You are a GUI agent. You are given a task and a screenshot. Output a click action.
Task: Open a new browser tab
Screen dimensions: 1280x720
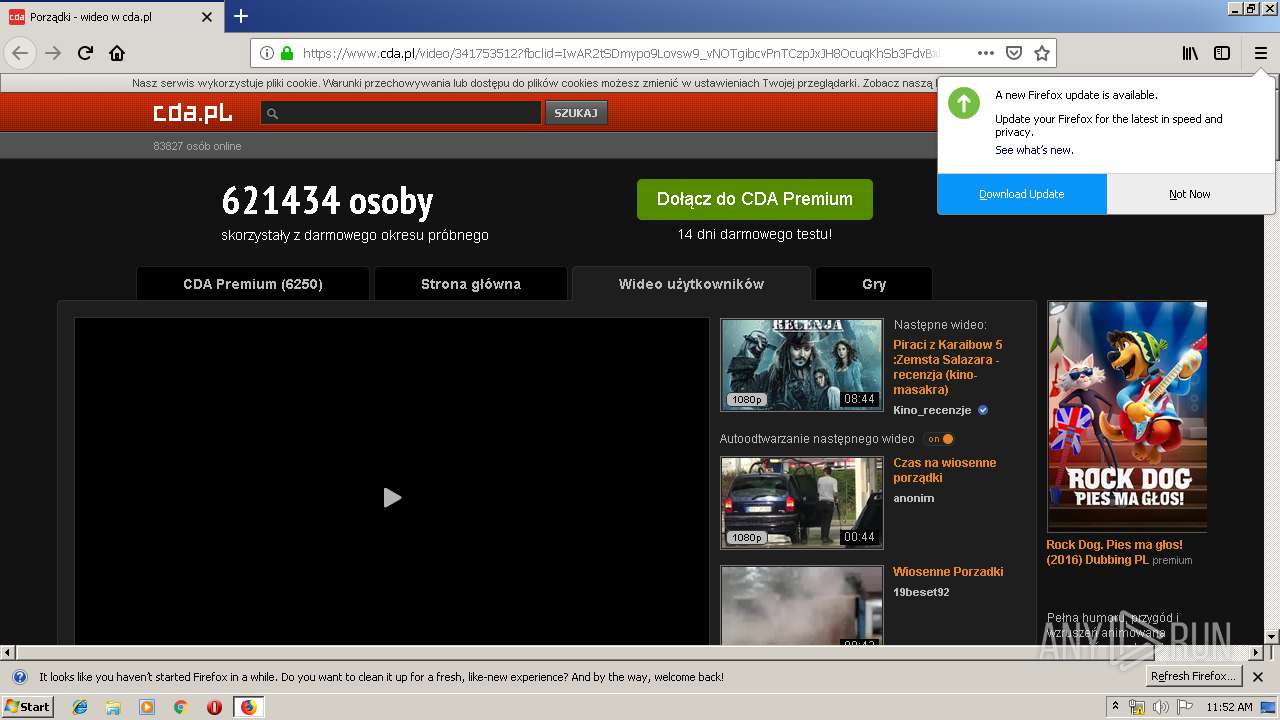(x=240, y=16)
